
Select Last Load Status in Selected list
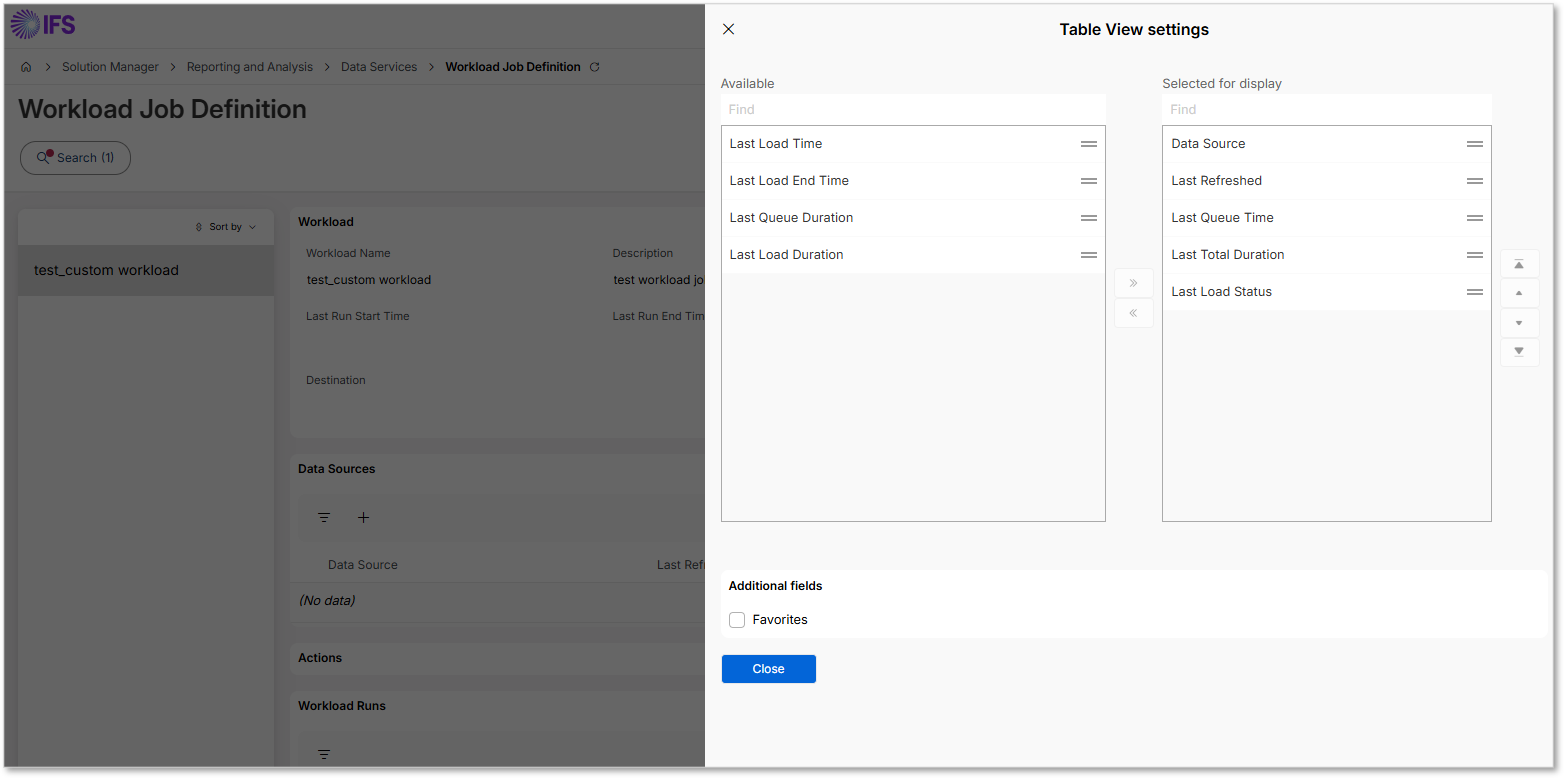[1326, 292]
